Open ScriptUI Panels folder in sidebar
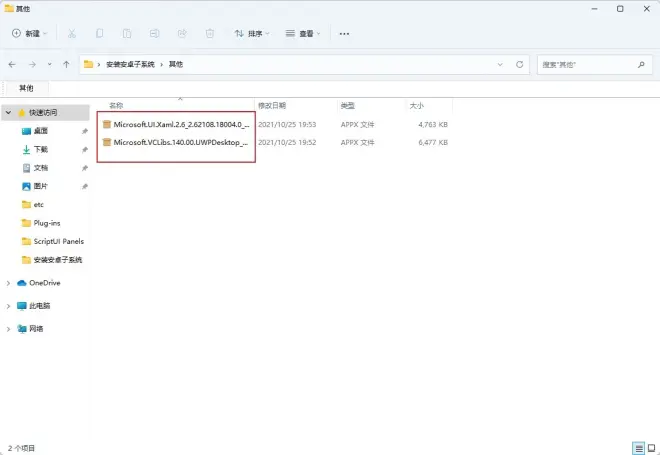 pyautogui.click(x=59, y=241)
